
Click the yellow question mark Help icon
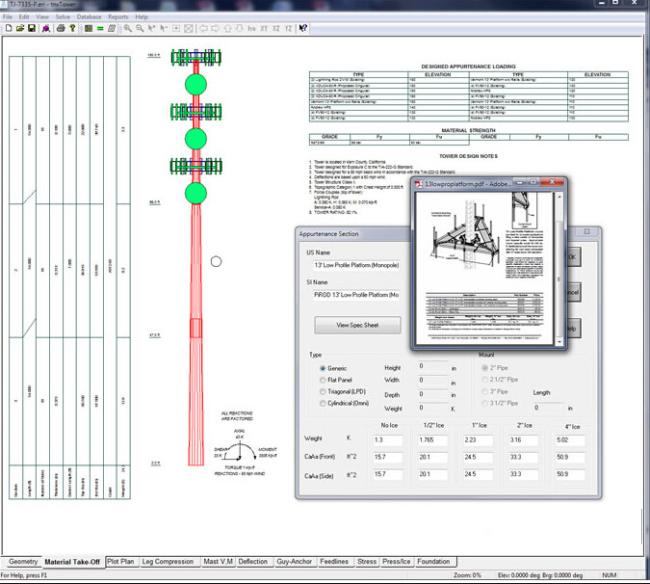[72, 28]
